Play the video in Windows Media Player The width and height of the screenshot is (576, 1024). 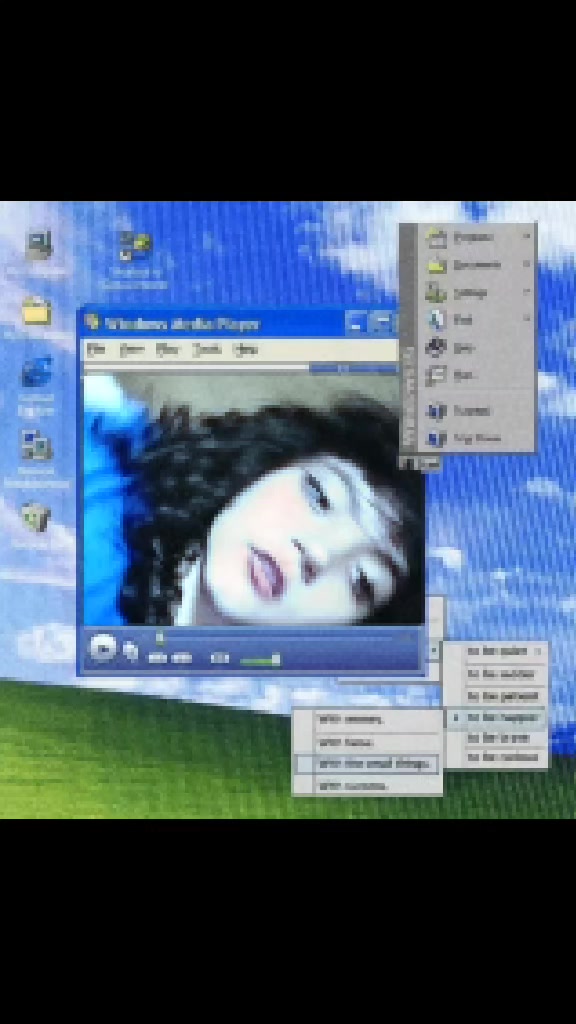tap(102, 648)
